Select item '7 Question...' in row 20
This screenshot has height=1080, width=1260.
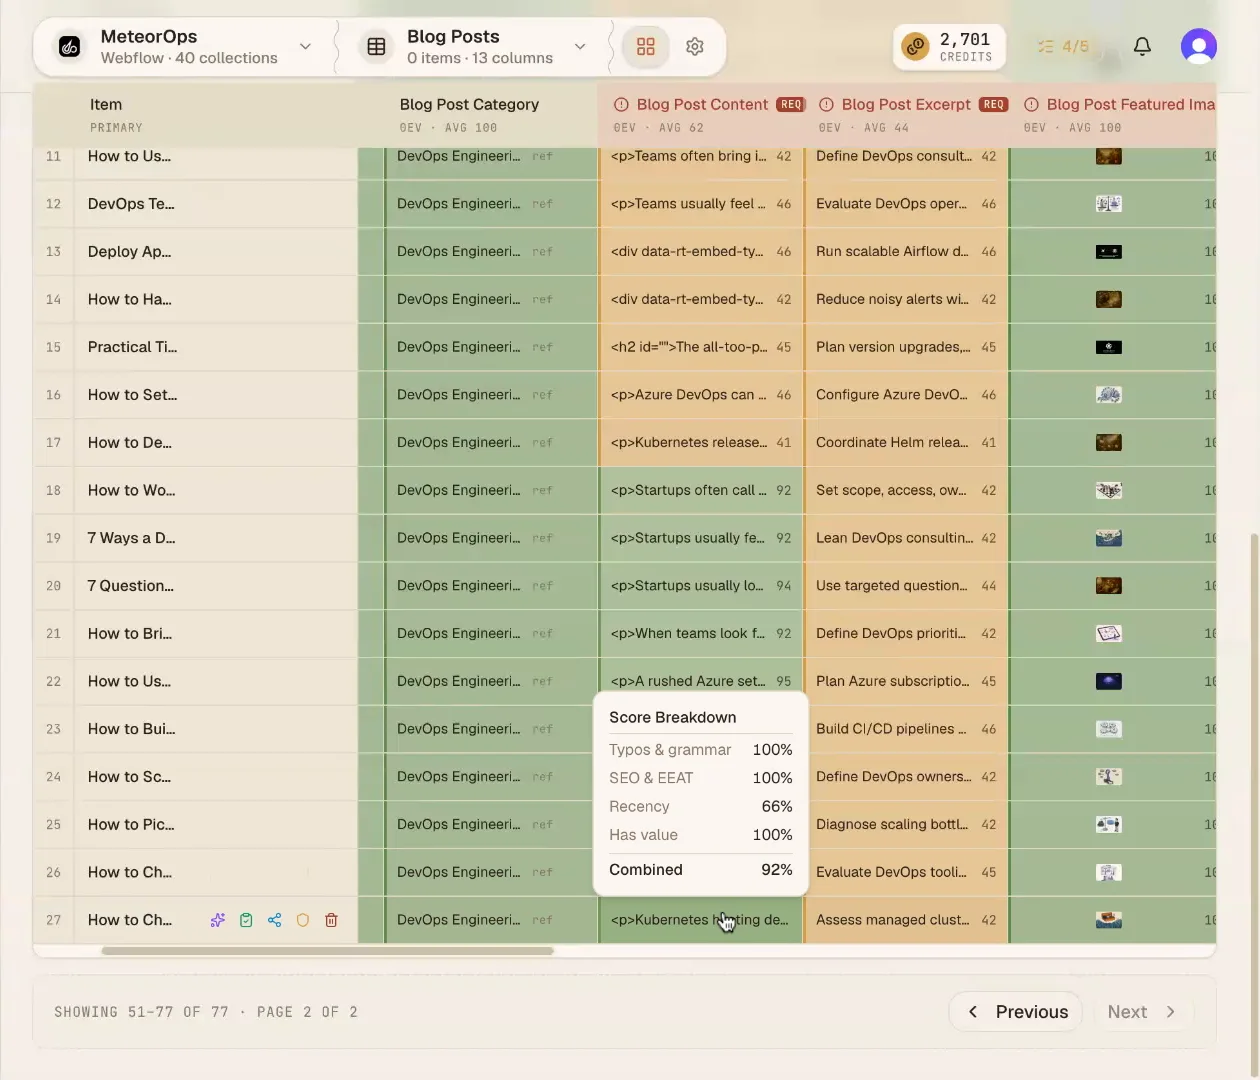click(130, 586)
